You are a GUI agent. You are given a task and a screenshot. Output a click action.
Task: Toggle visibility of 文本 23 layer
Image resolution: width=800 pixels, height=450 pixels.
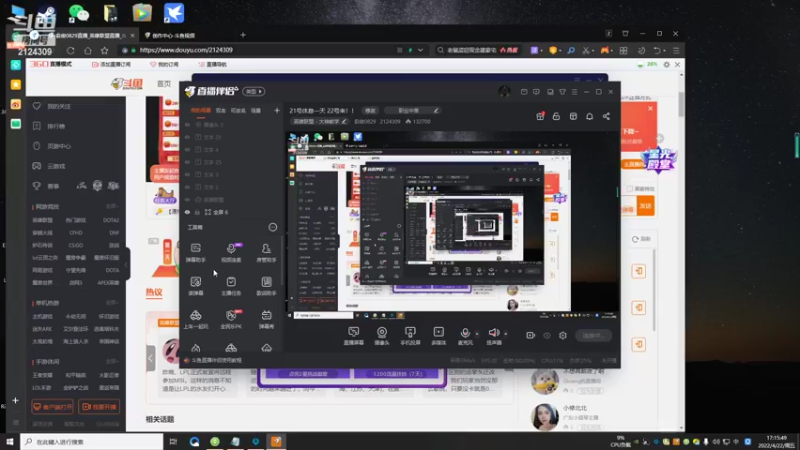pyautogui.click(x=188, y=137)
